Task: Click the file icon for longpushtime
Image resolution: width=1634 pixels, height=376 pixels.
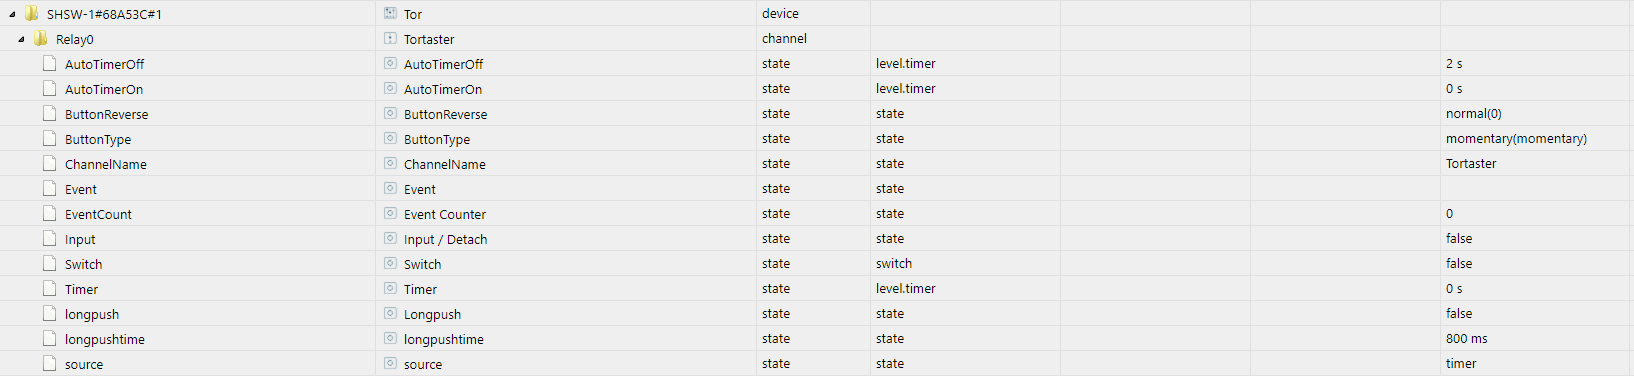Action: (49, 339)
